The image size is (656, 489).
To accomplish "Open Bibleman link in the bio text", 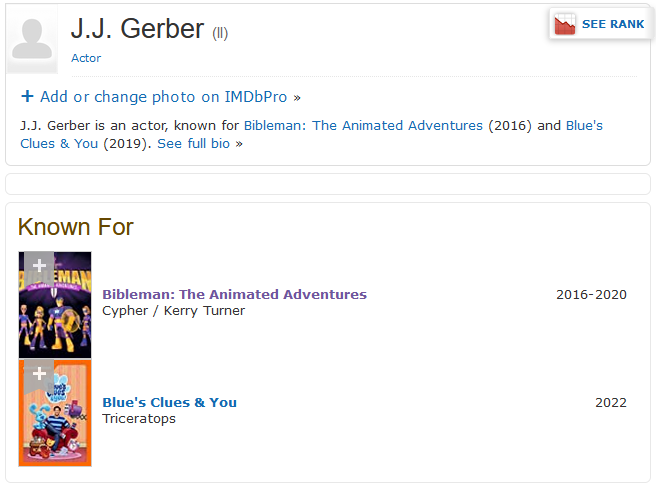I will tap(363, 126).
